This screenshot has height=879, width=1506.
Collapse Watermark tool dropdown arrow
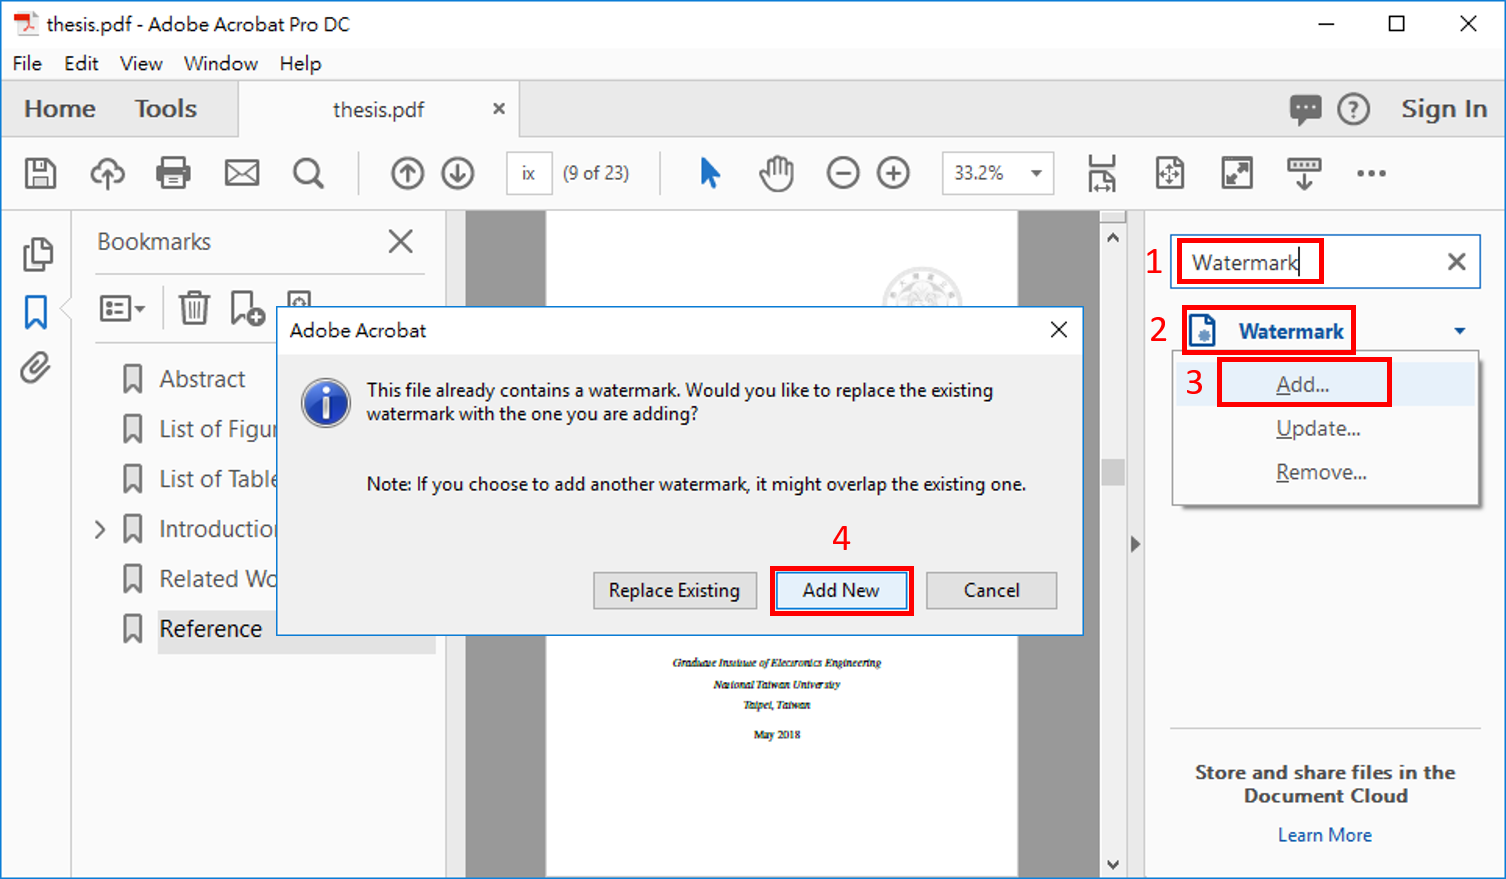(x=1460, y=331)
